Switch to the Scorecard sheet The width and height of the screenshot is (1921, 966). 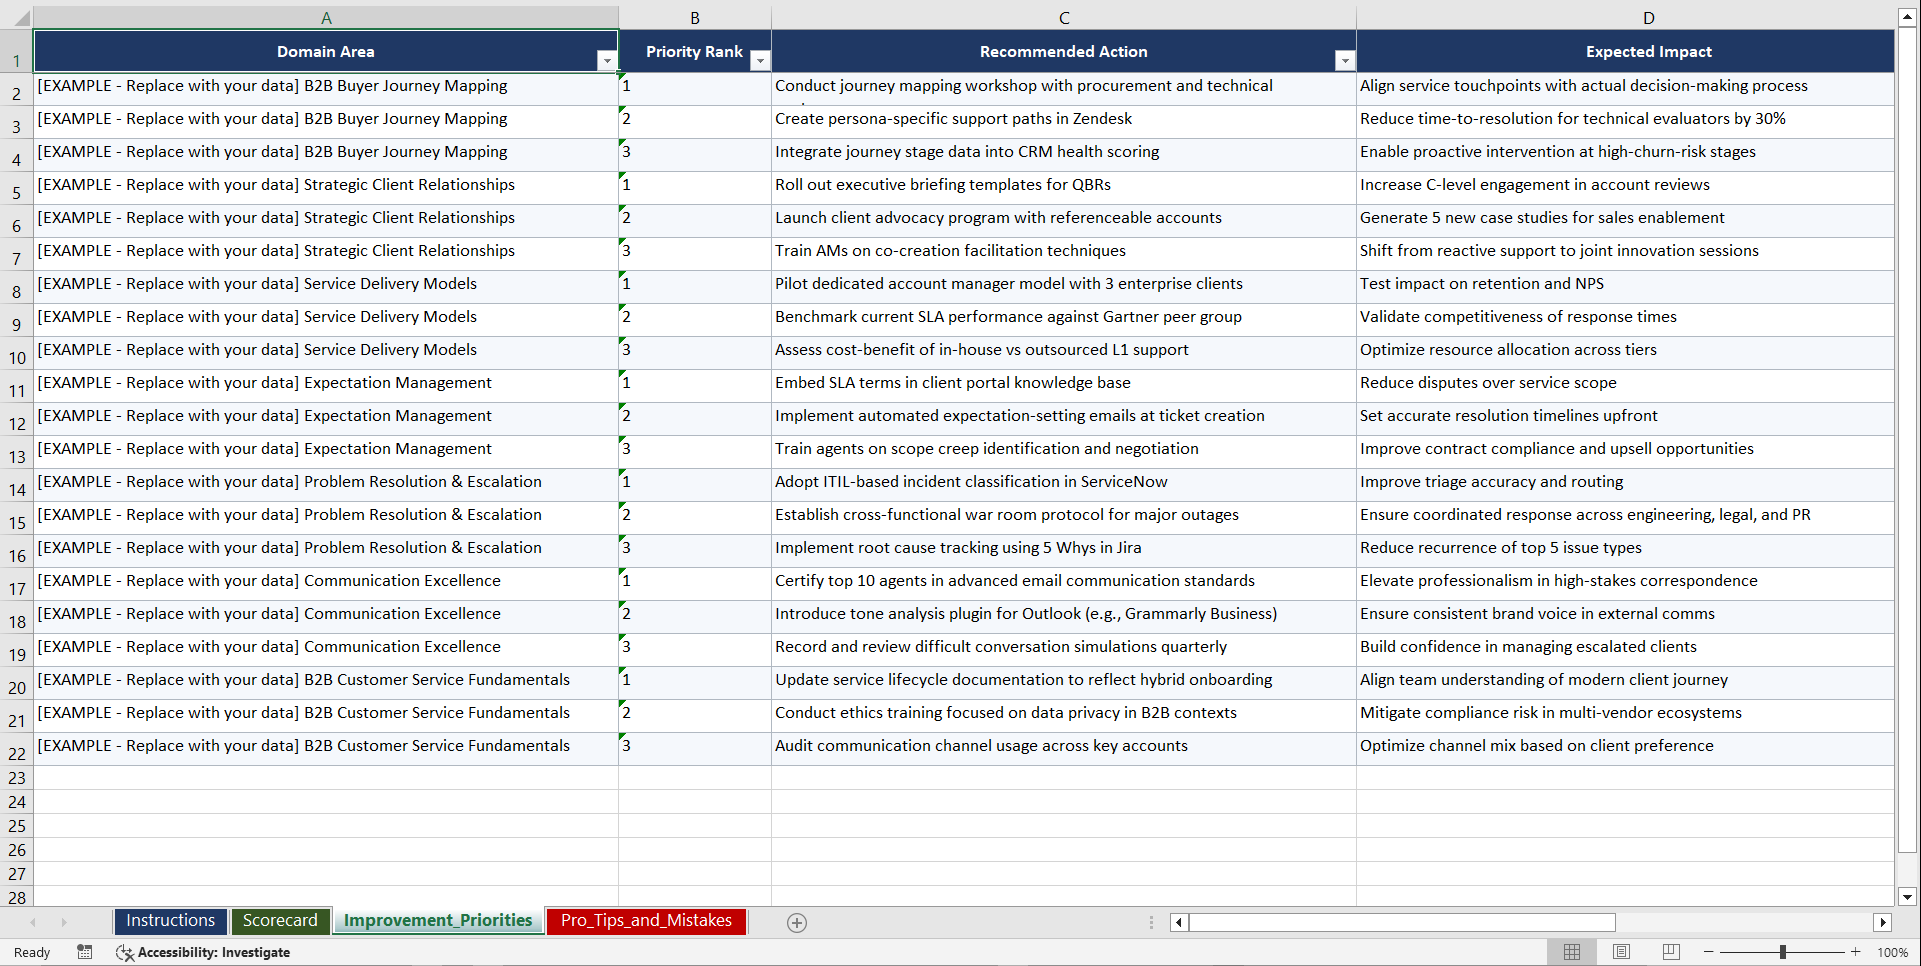[x=281, y=921]
